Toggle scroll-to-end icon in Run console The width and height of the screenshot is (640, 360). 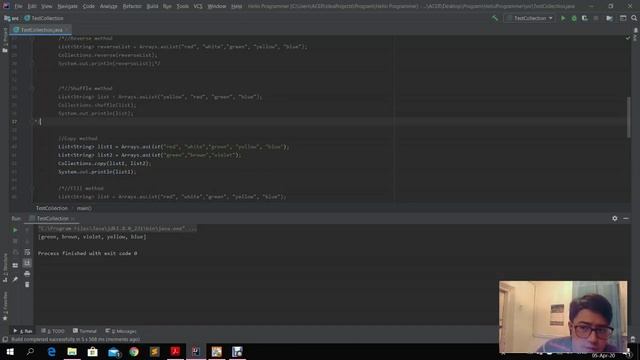pyautogui.click(x=27, y=263)
